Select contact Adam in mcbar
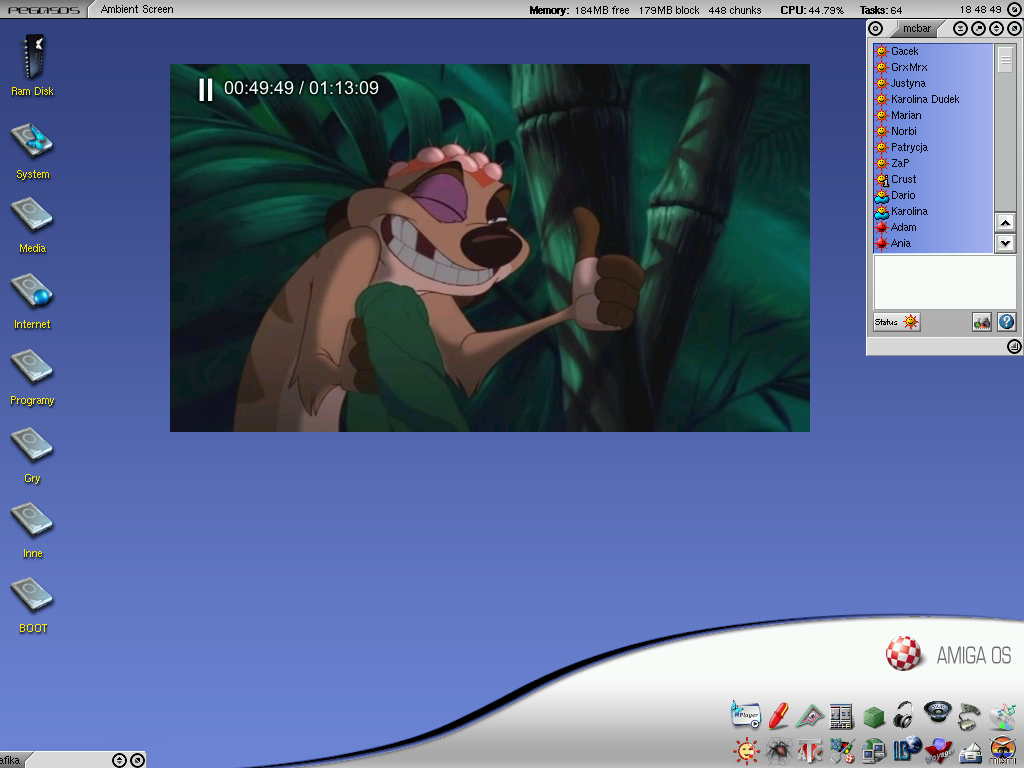Screen dimensions: 1024x768 933,227
